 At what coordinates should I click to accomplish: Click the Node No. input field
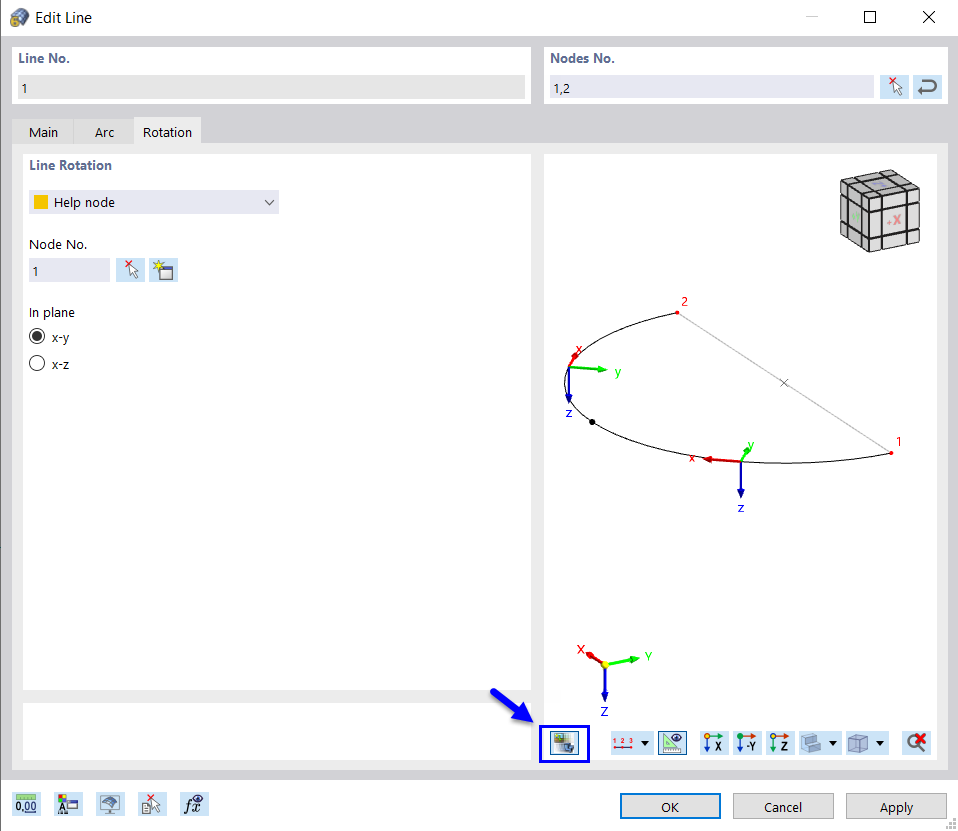click(69, 269)
